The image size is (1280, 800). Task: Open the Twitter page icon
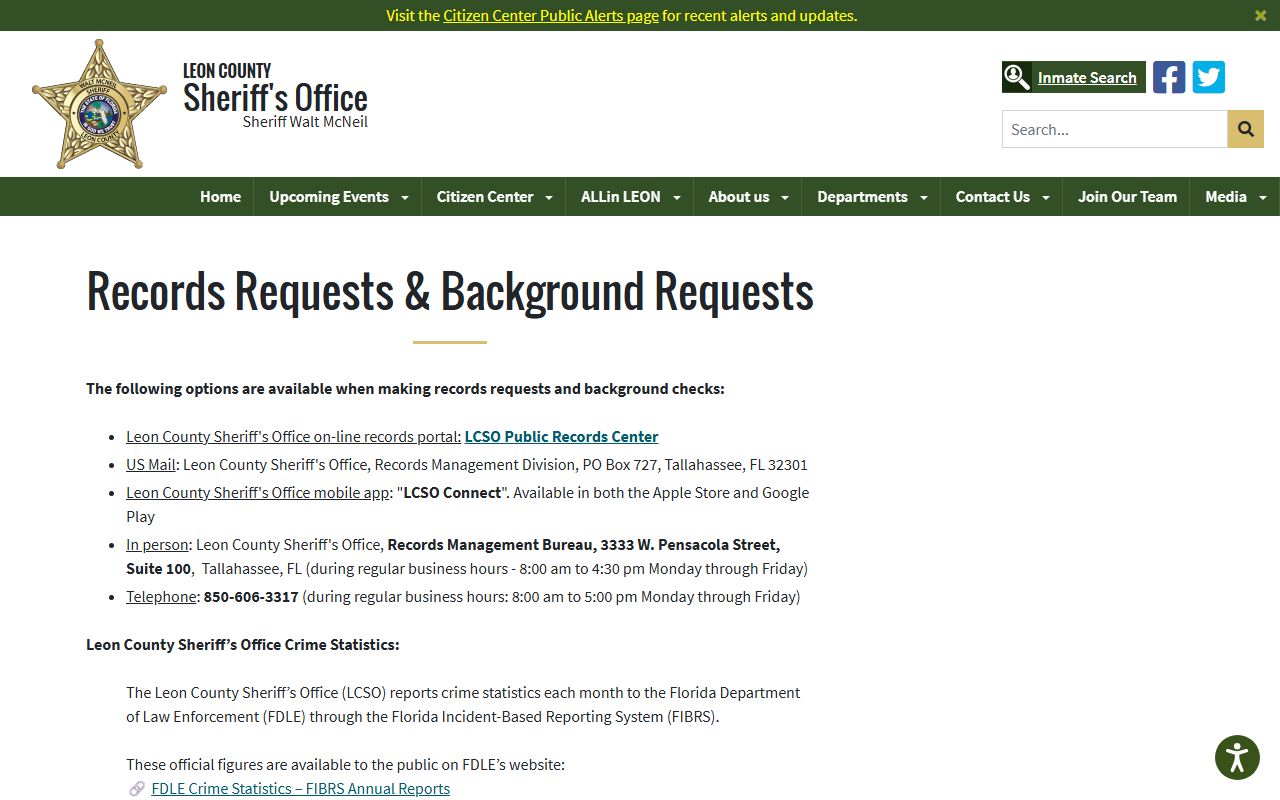[x=1209, y=77]
